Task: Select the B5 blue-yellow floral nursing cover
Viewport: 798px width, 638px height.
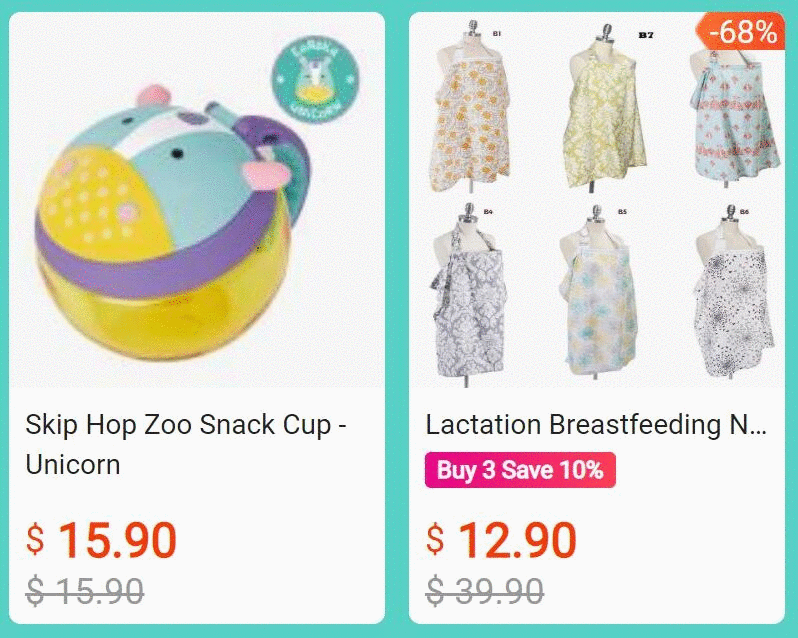Action: click(x=598, y=293)
